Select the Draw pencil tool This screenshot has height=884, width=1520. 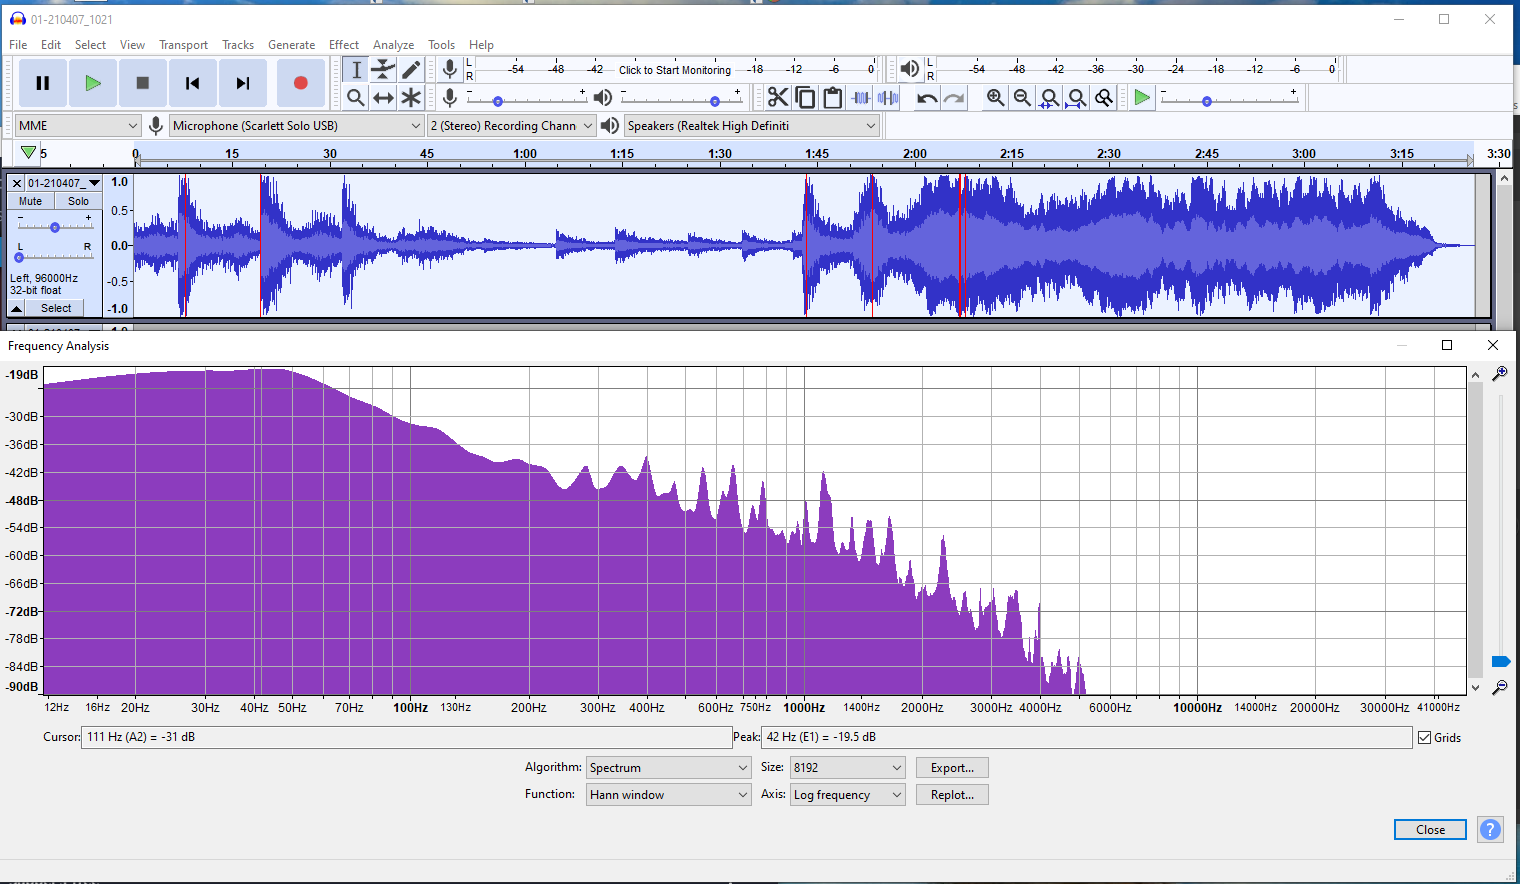point(411,69)
